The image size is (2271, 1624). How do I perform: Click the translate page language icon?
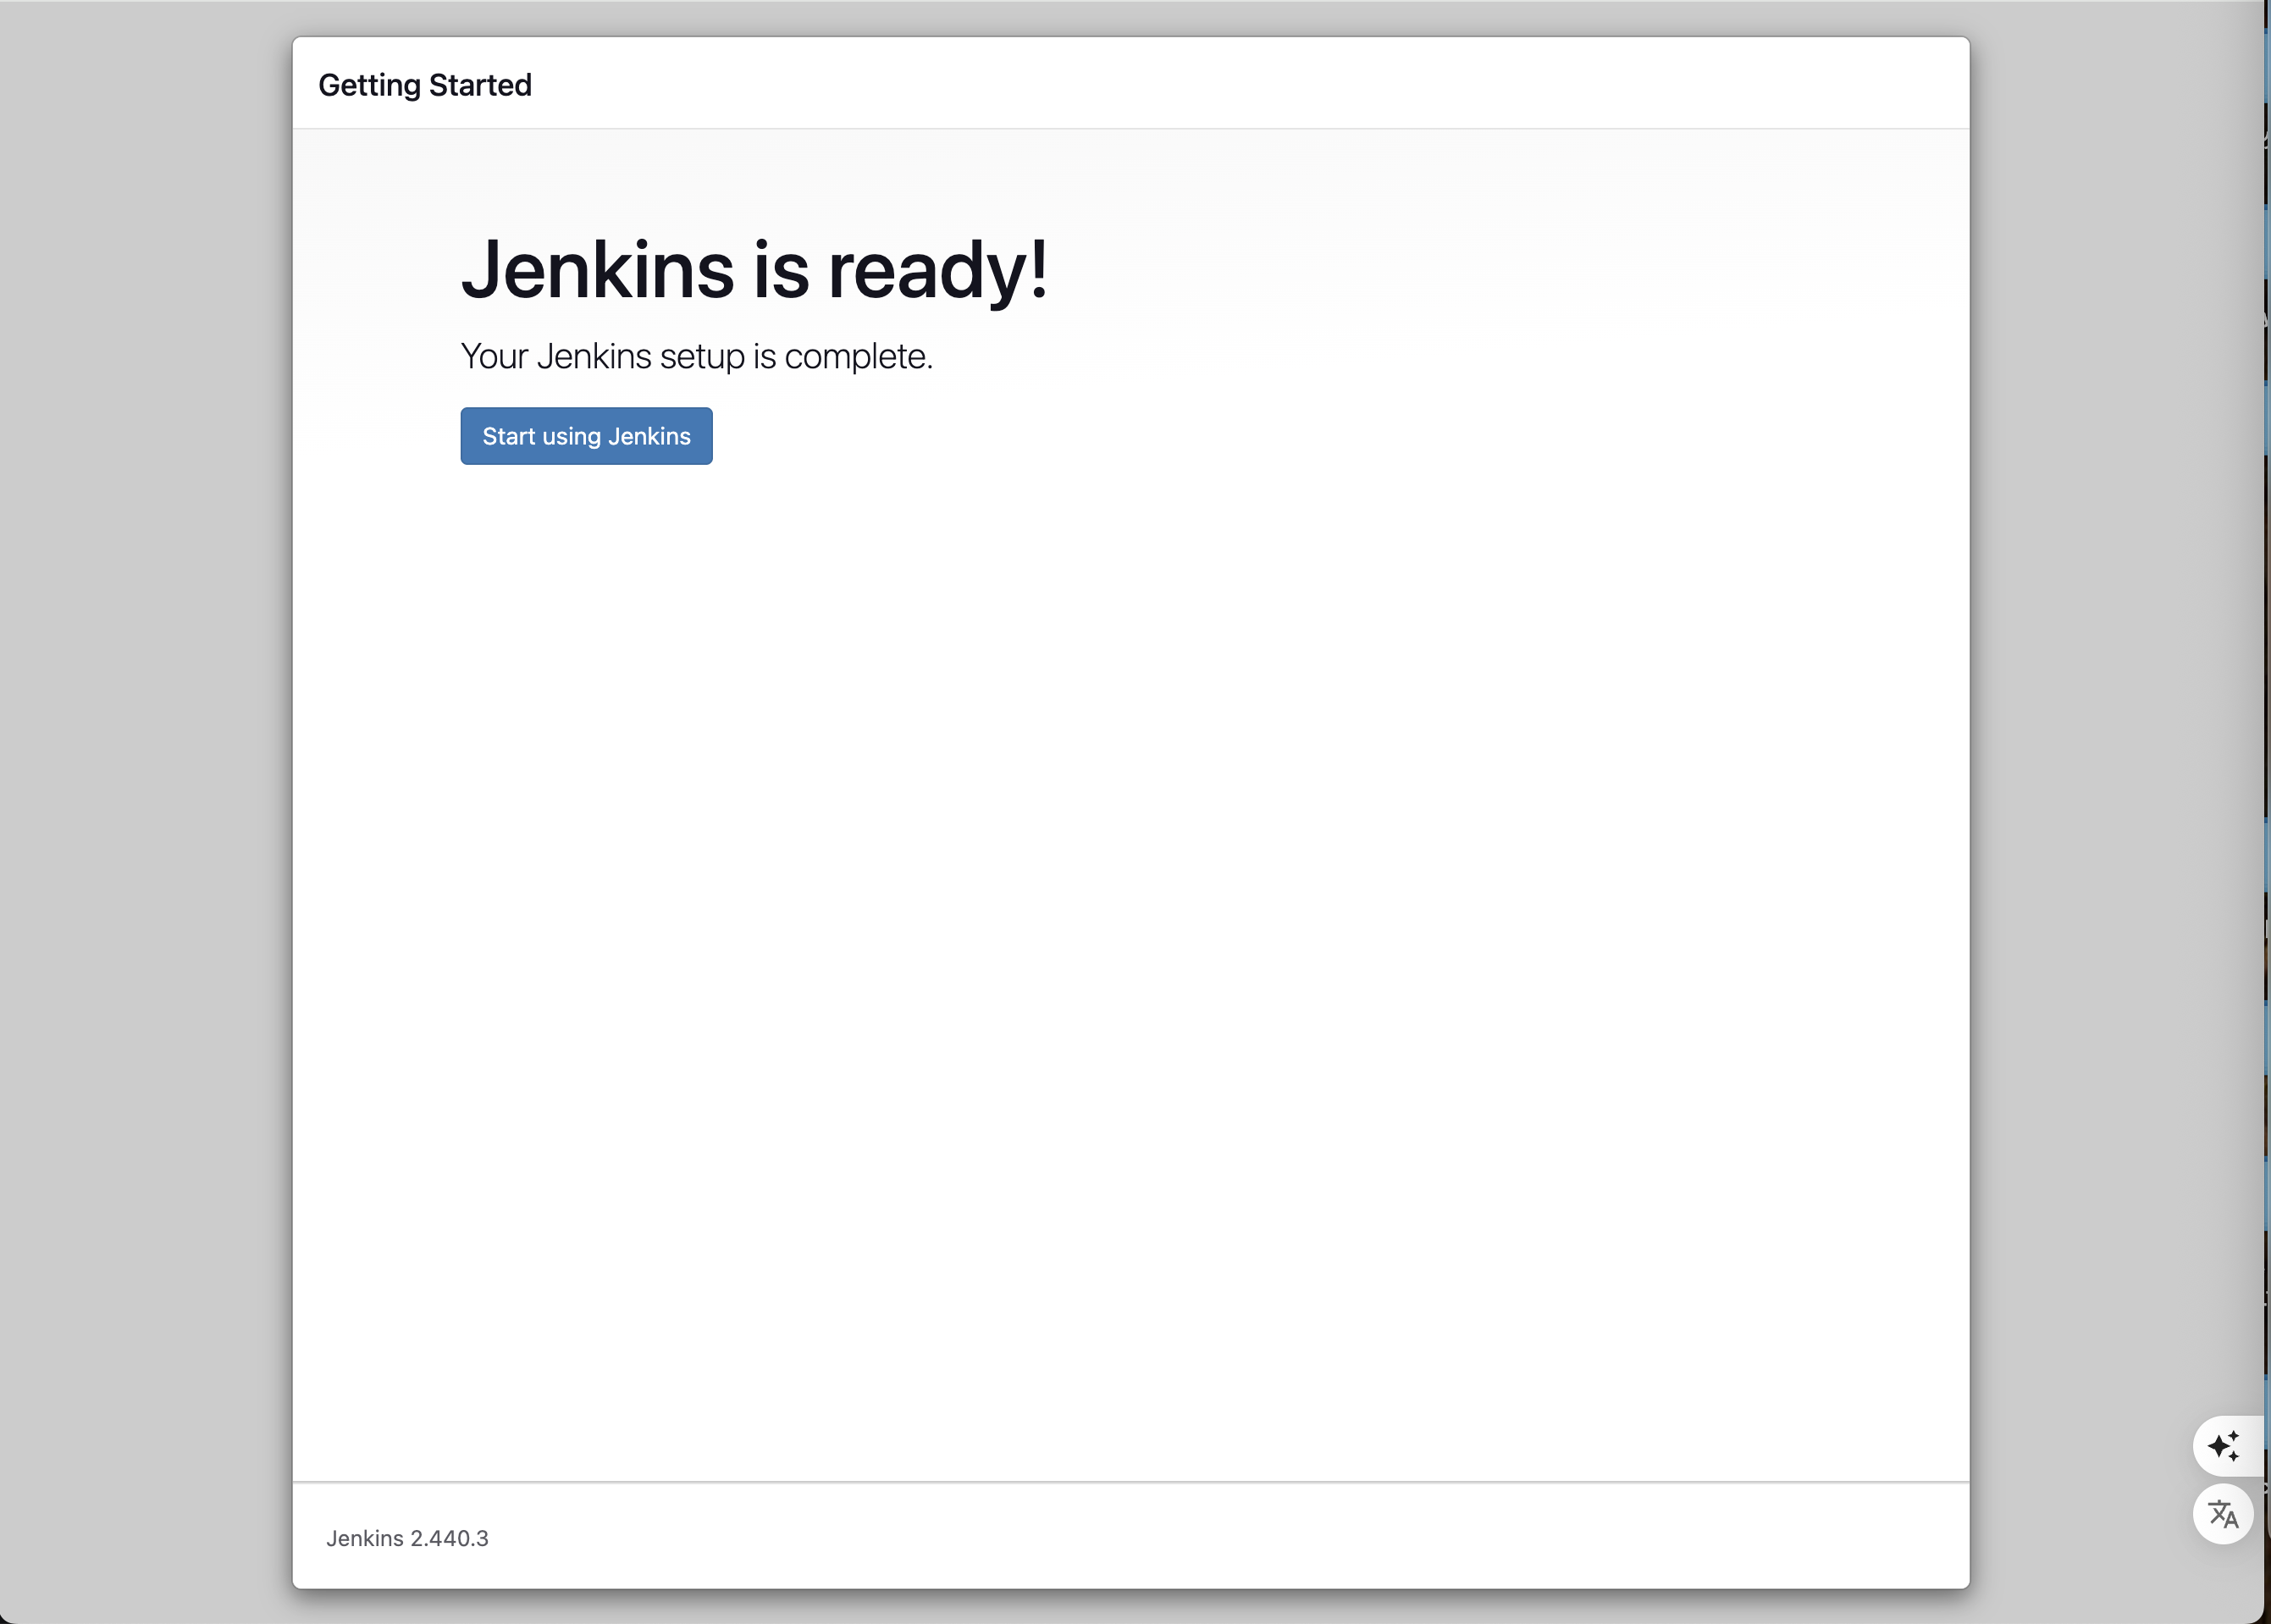[2222, 1514]
